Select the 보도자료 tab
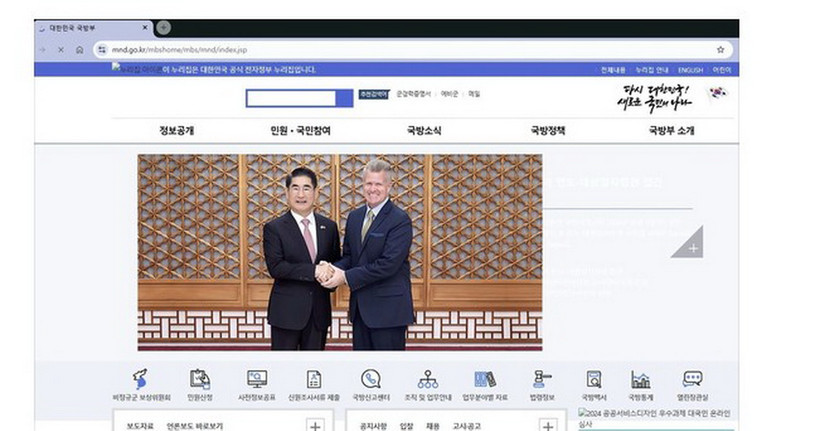 (140, 426)
